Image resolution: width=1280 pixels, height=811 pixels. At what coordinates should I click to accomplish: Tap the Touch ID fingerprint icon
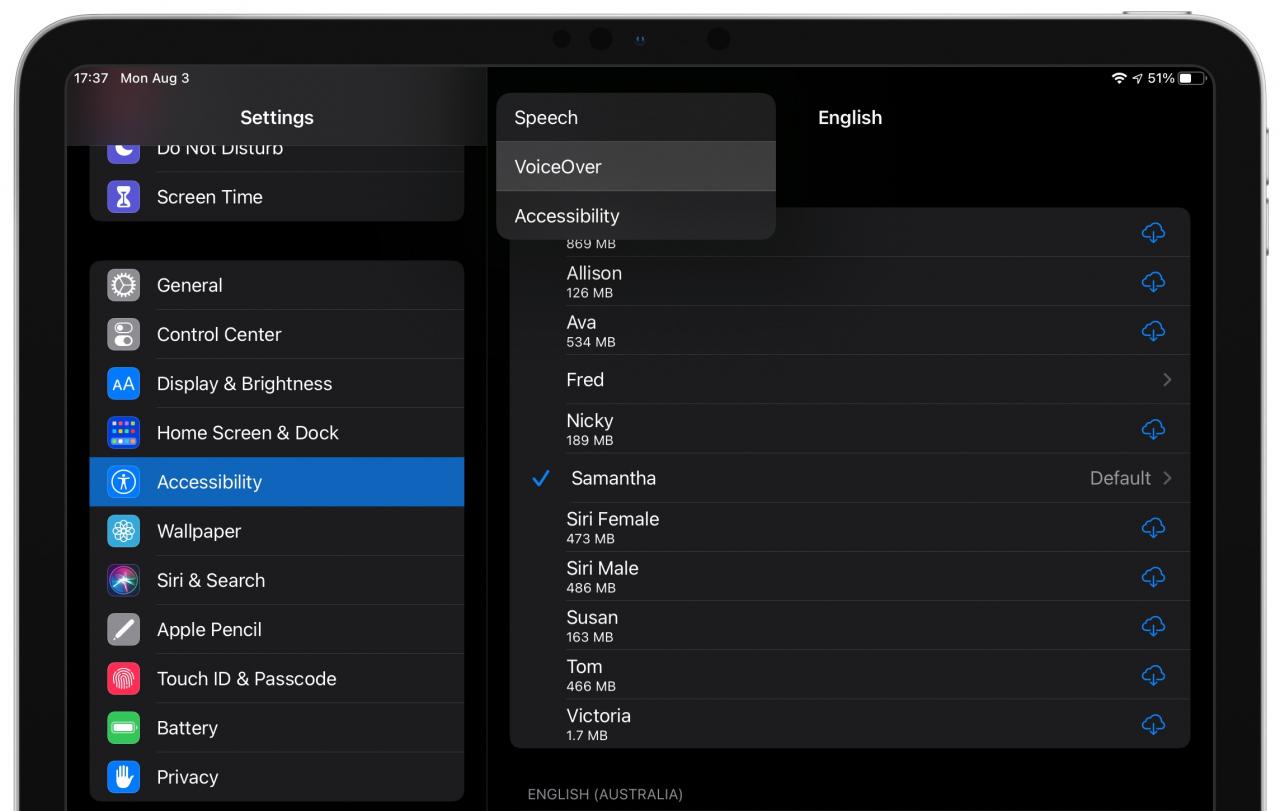pos(123,678)
